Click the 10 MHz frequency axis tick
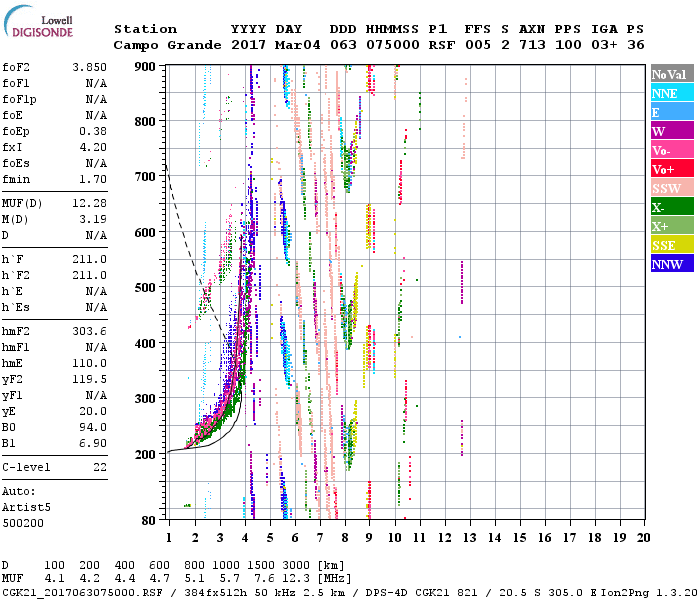This screenshot has height=600, width=700. coord(395,538)
